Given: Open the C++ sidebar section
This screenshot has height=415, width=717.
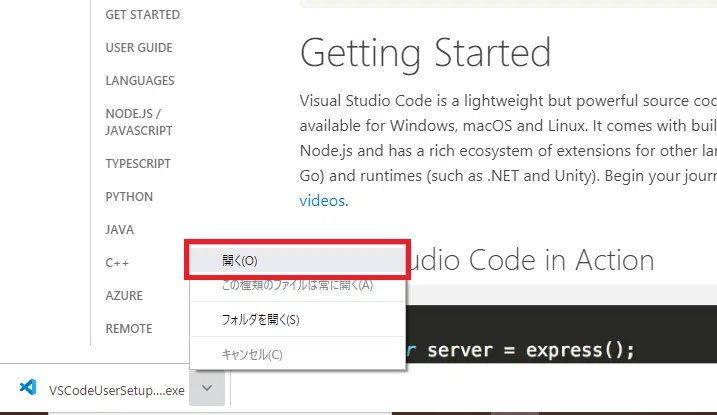Looking at the screenshot, I should 117,263.
